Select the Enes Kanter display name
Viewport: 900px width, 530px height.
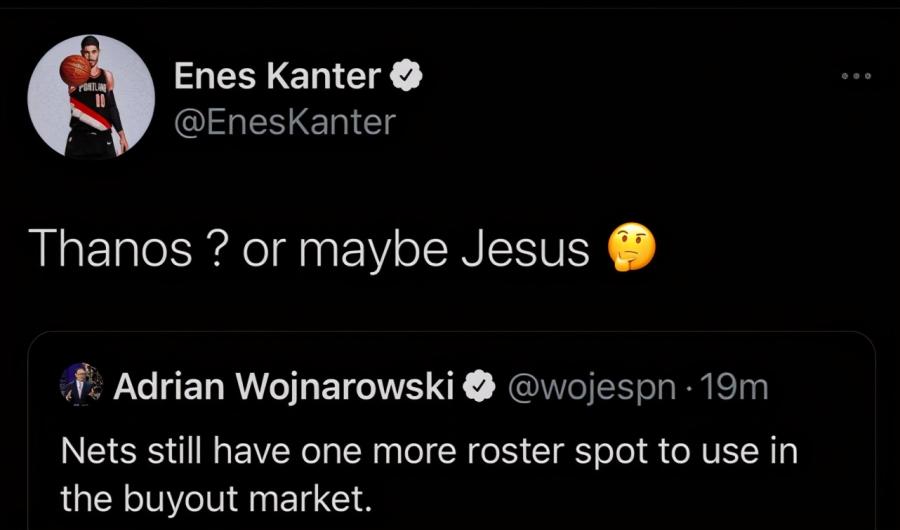(x=277, y=75)
